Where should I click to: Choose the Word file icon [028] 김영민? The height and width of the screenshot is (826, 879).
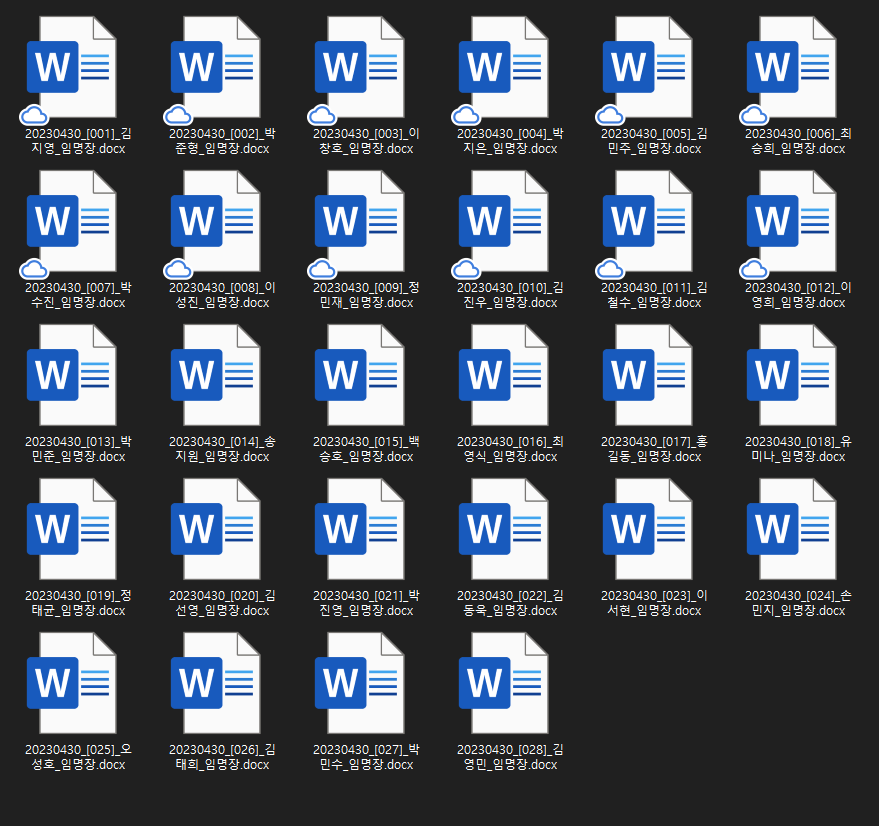coord(504,683)
